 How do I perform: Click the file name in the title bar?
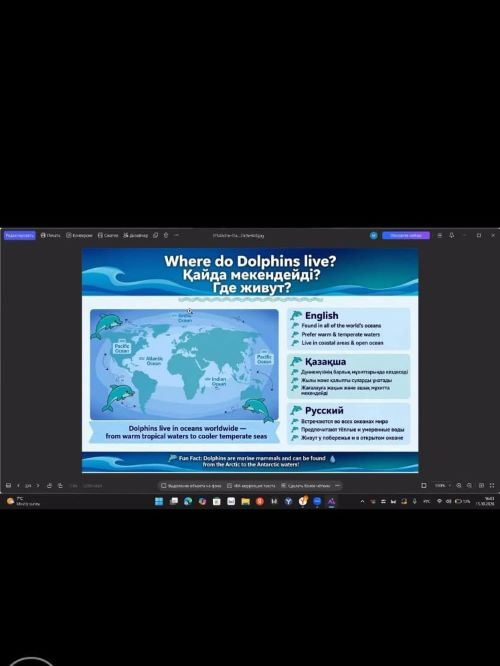point(238,235)
